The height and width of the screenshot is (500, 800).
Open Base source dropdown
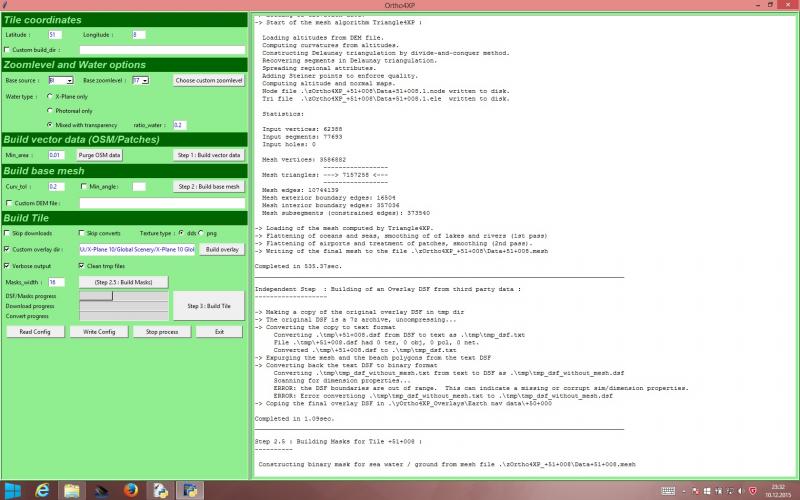coord(70,81)
